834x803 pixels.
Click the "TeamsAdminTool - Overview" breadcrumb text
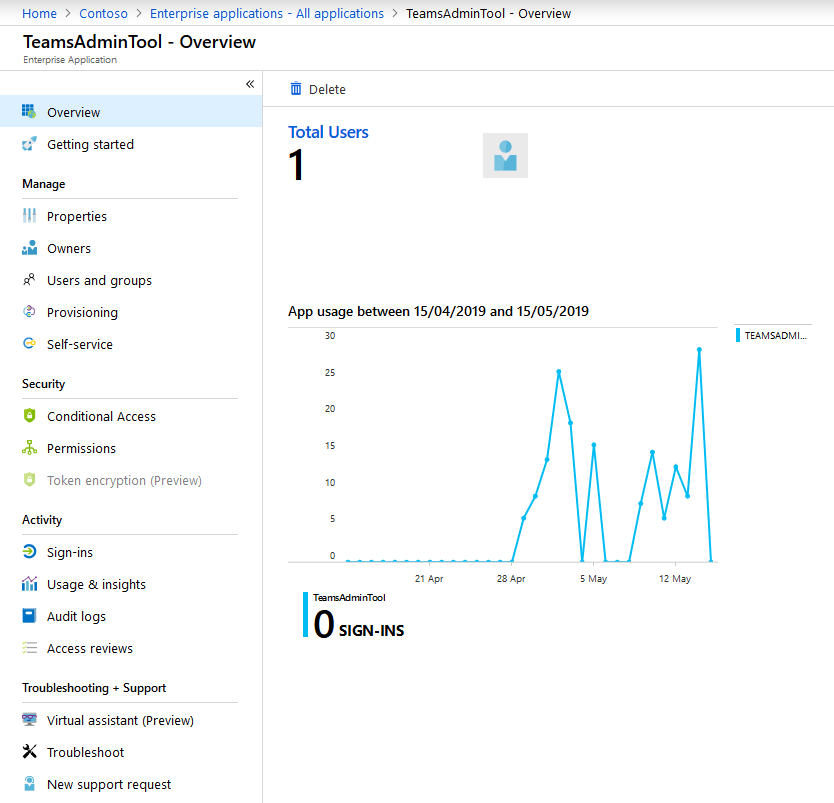click(x=488, y=13)
